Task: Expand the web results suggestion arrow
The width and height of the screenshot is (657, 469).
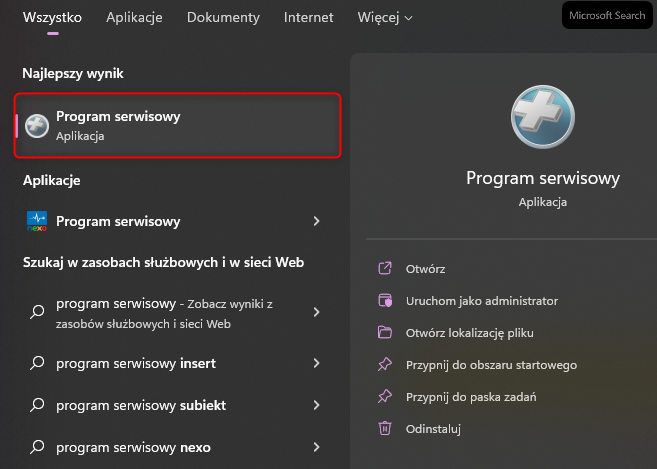Action: click(x=316, y=312)
